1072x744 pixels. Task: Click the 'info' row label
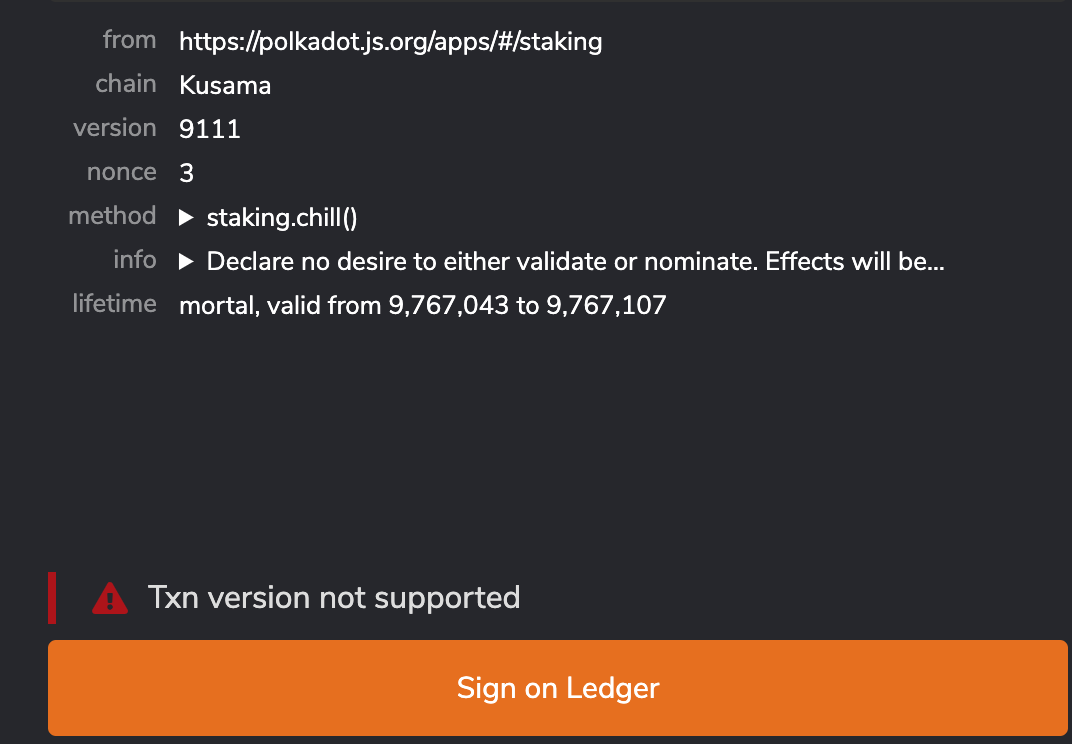[x=134, y=259]
